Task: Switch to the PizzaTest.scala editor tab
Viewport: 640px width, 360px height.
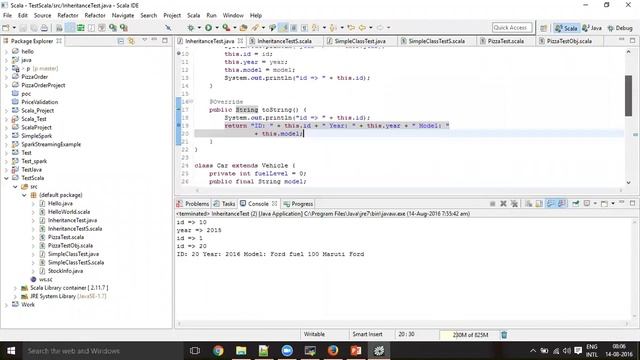Action: point(505,41)
